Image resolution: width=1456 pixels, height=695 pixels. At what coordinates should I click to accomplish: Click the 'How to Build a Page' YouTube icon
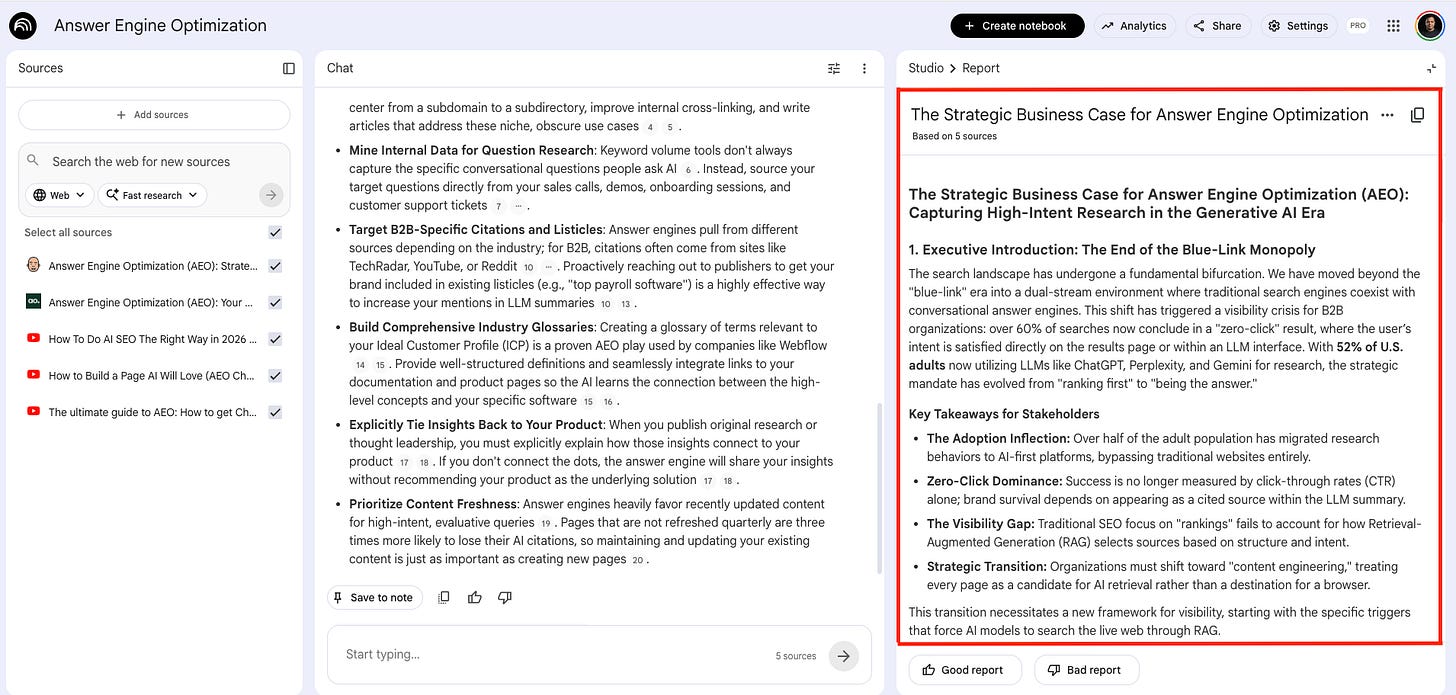(x=33, y=375)
